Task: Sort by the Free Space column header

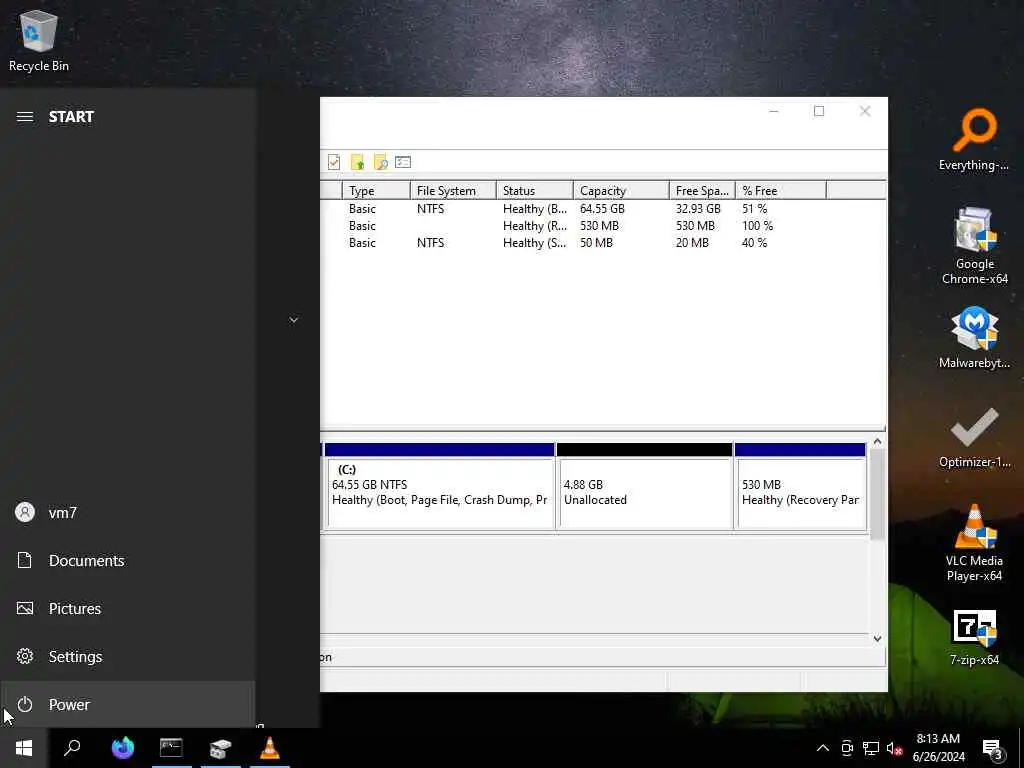Action: [x=702, y=191]
